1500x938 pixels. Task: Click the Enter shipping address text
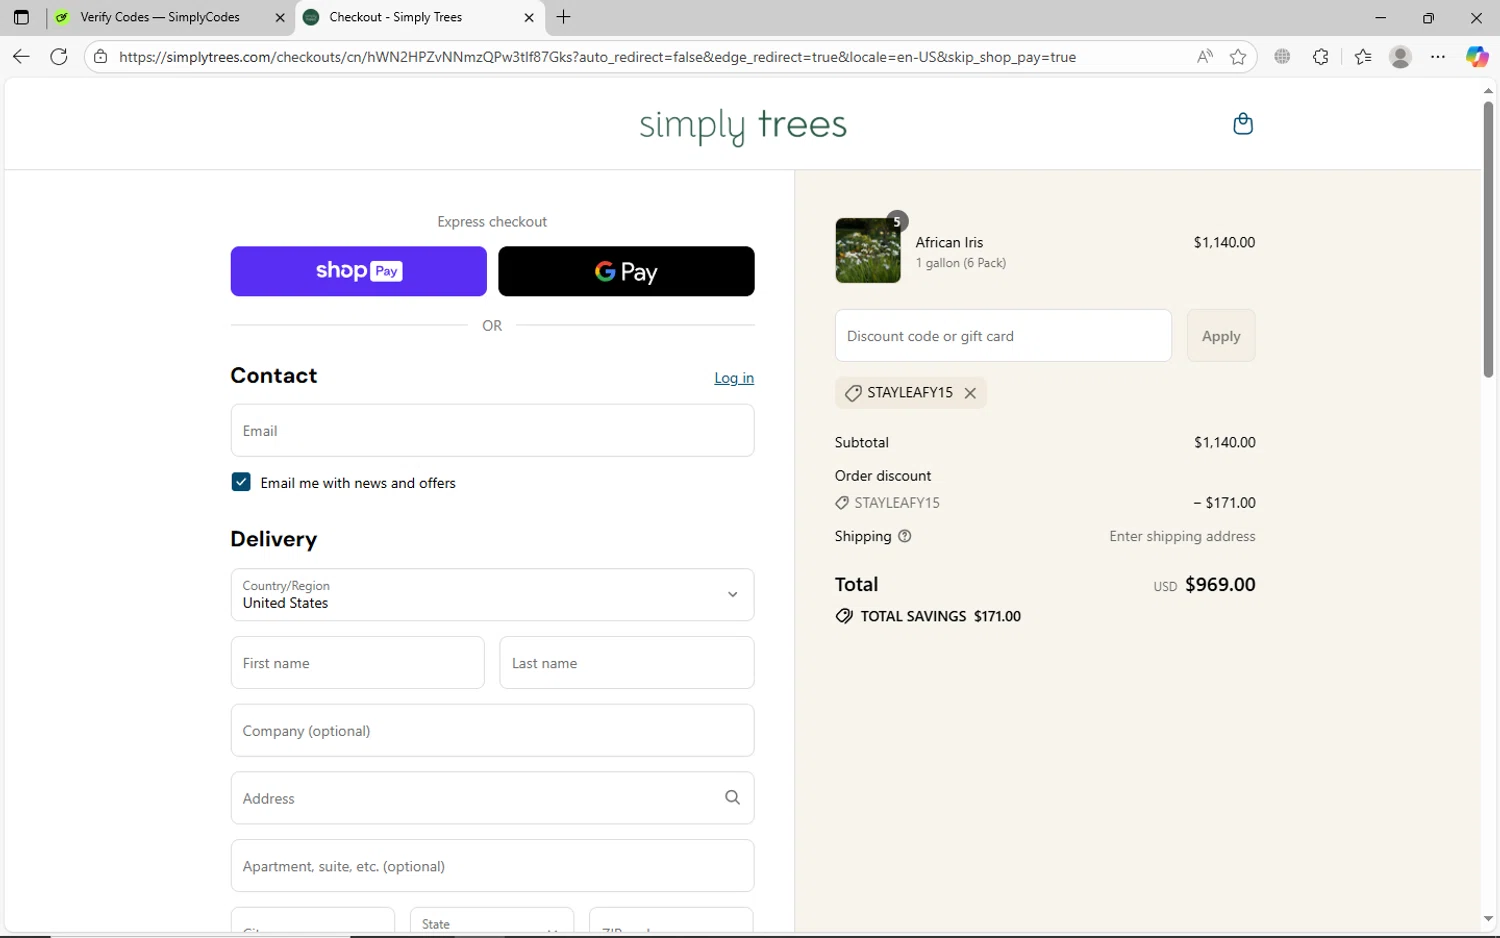point(1182,536)
